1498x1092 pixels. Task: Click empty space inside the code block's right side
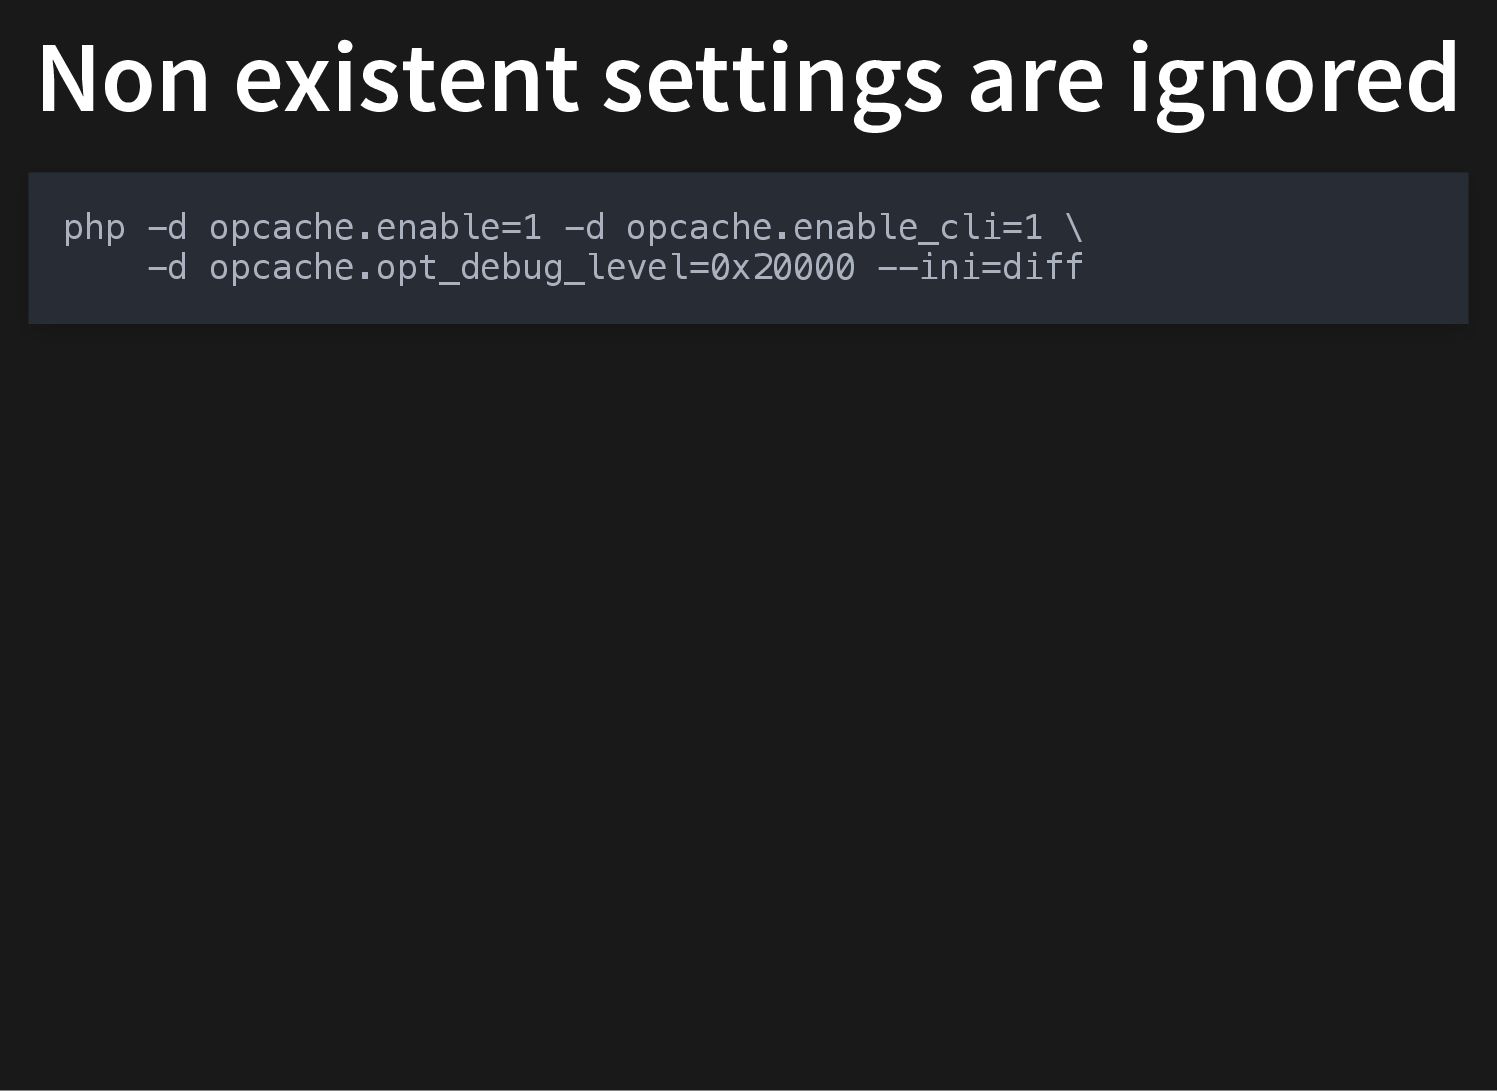(1280, 248)
